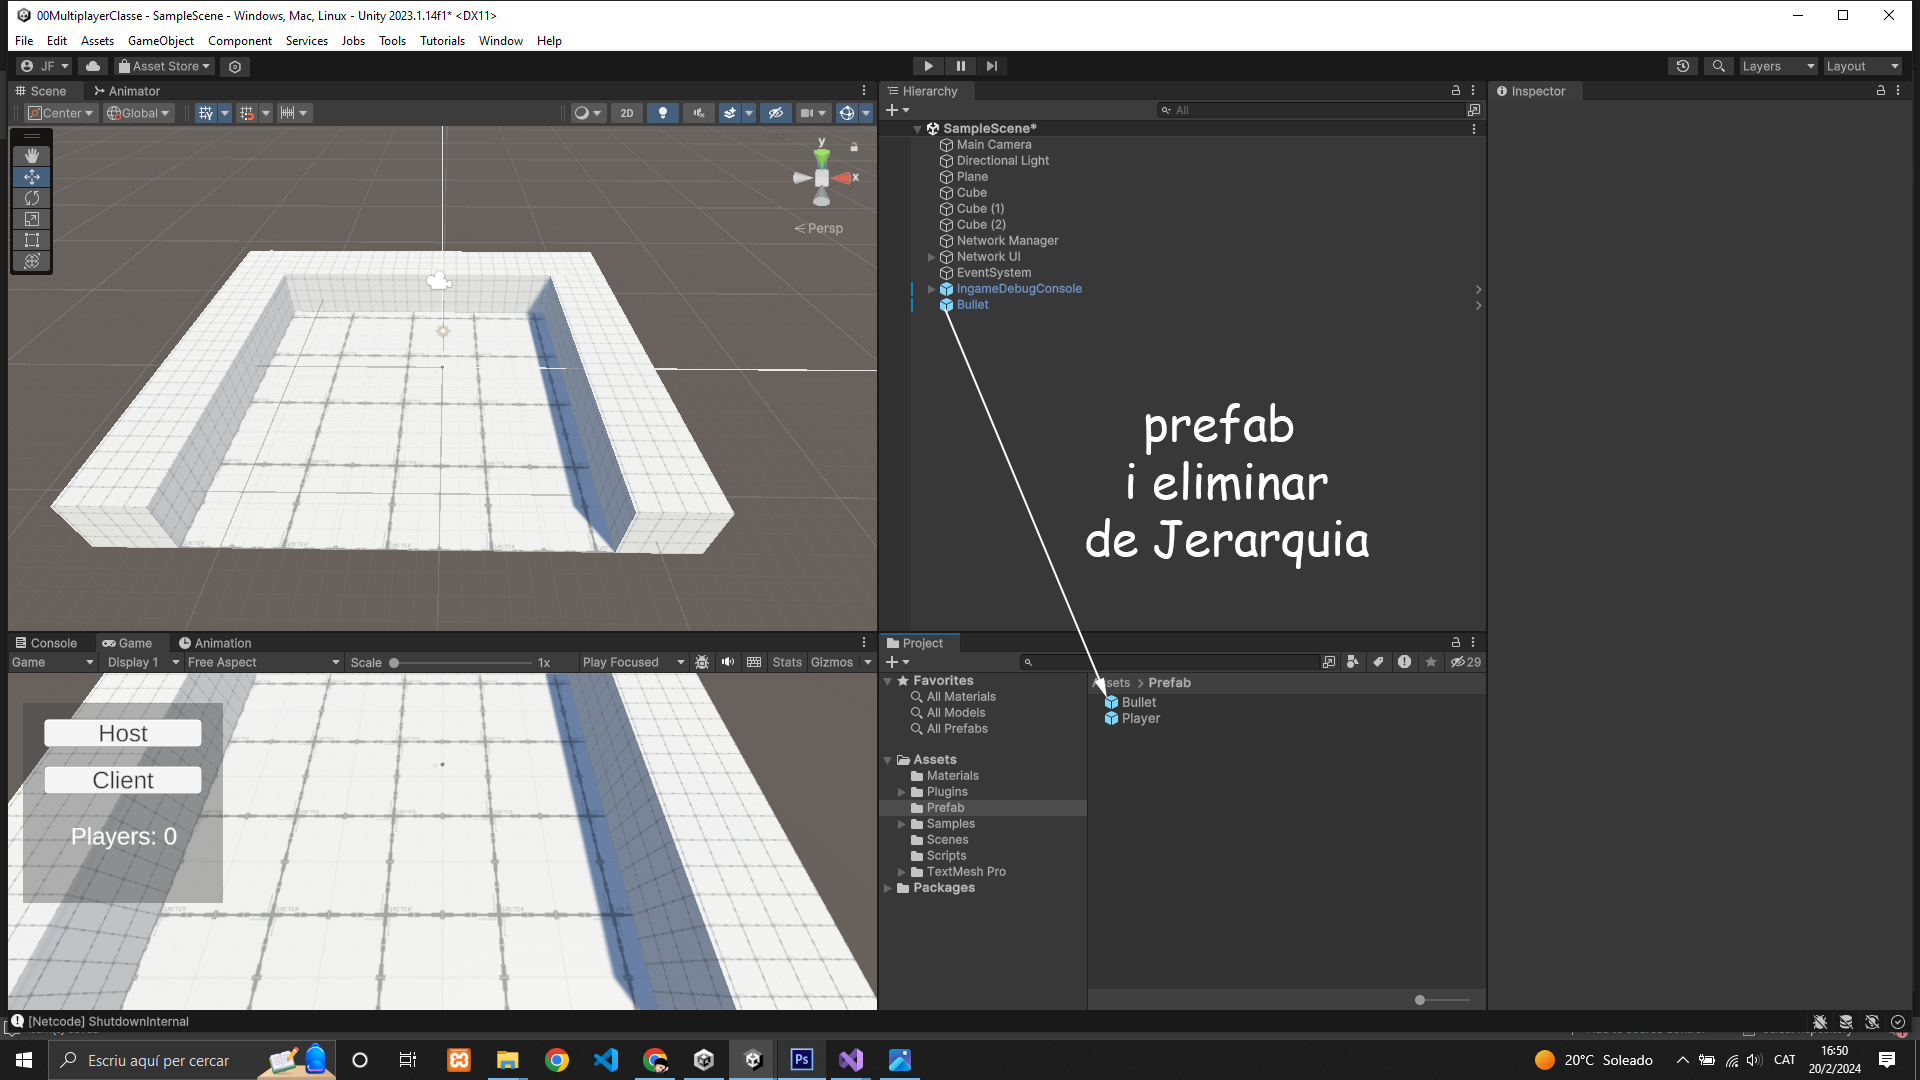This screenshot has width=1920, height=1080.
Task: Select the Scale tool
Action: tap(32, 219)
